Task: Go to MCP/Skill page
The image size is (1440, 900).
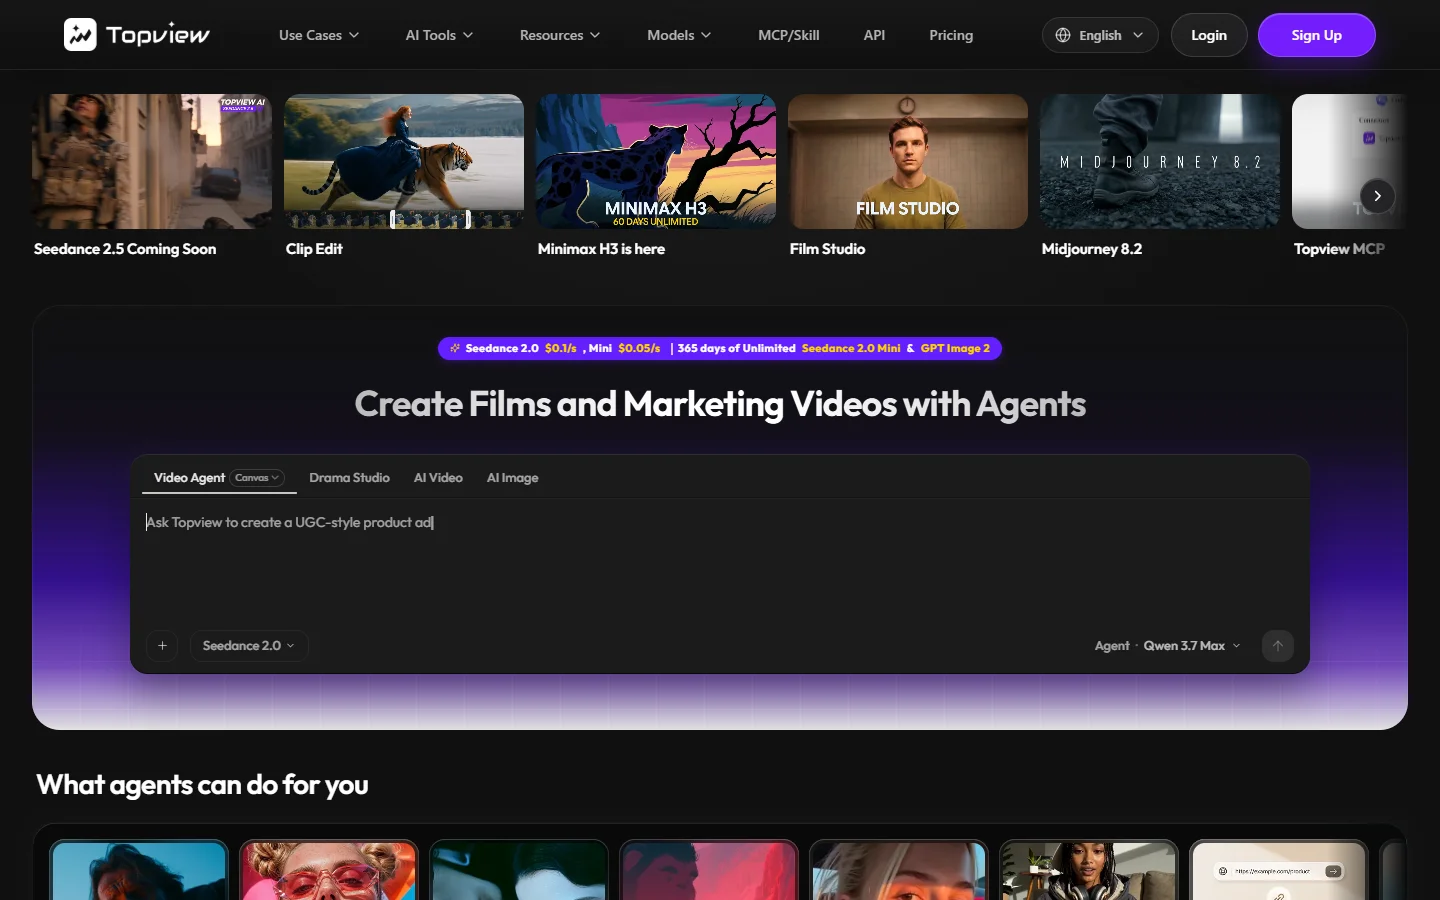Action: pos(789,35)
